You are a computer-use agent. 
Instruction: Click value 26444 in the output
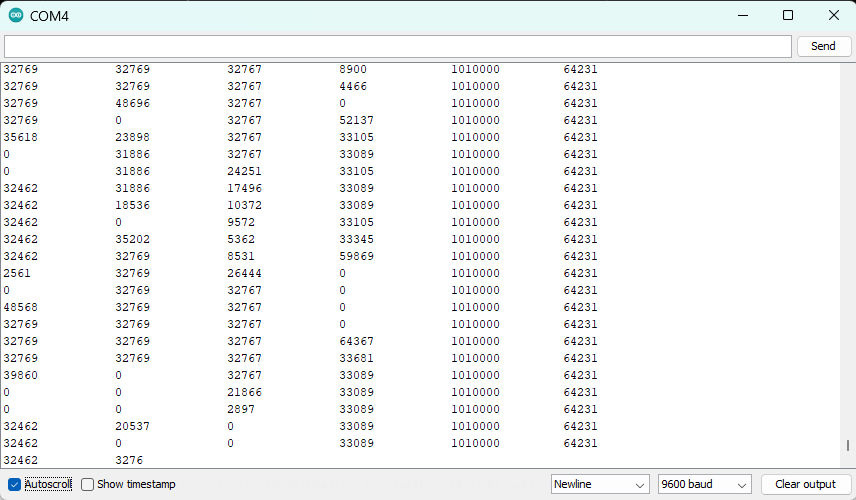[245, 273]
